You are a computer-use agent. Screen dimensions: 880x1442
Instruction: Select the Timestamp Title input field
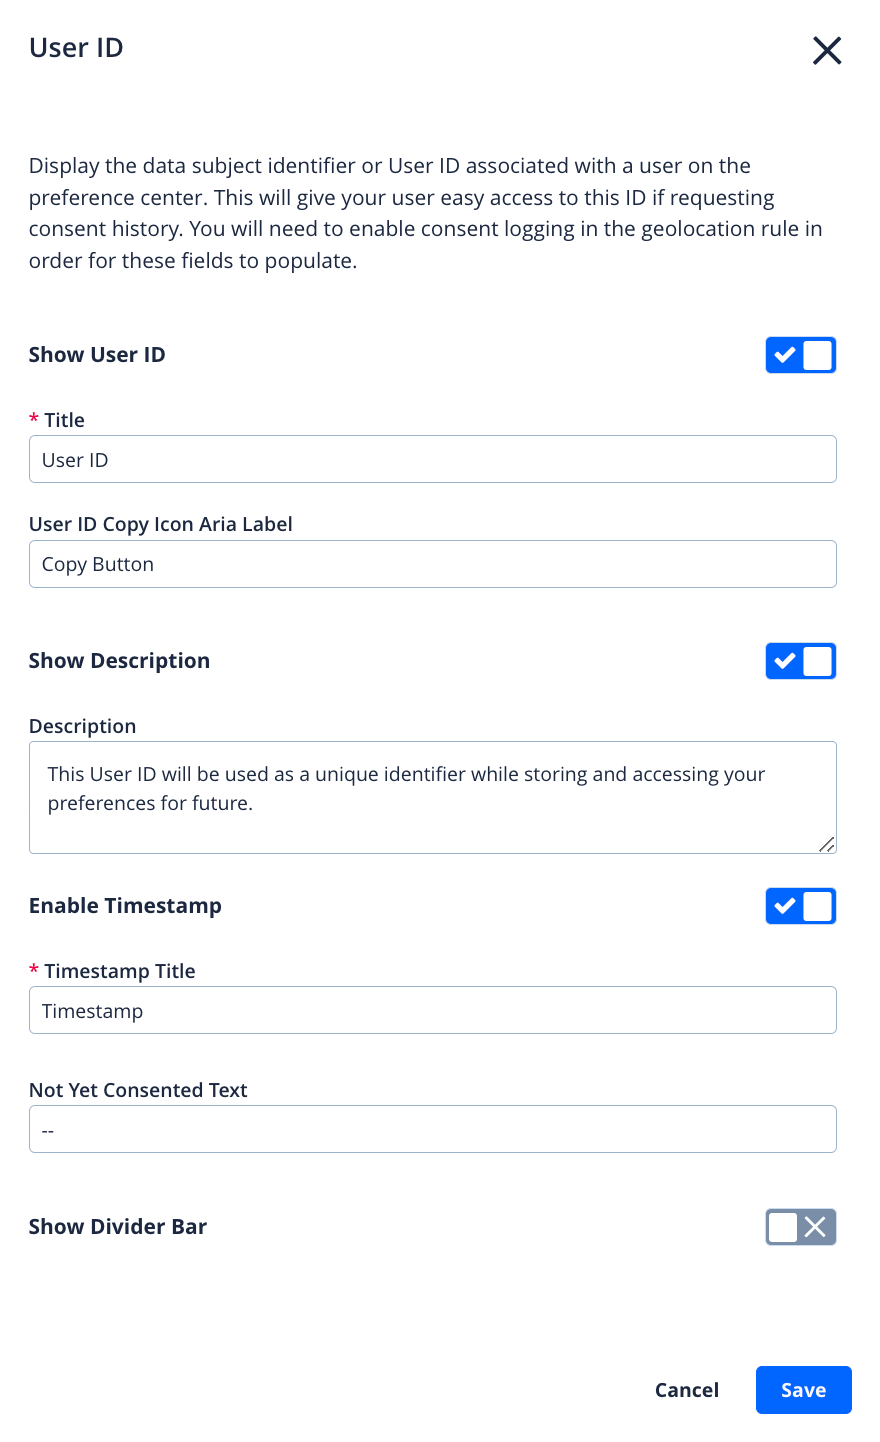432,1011
